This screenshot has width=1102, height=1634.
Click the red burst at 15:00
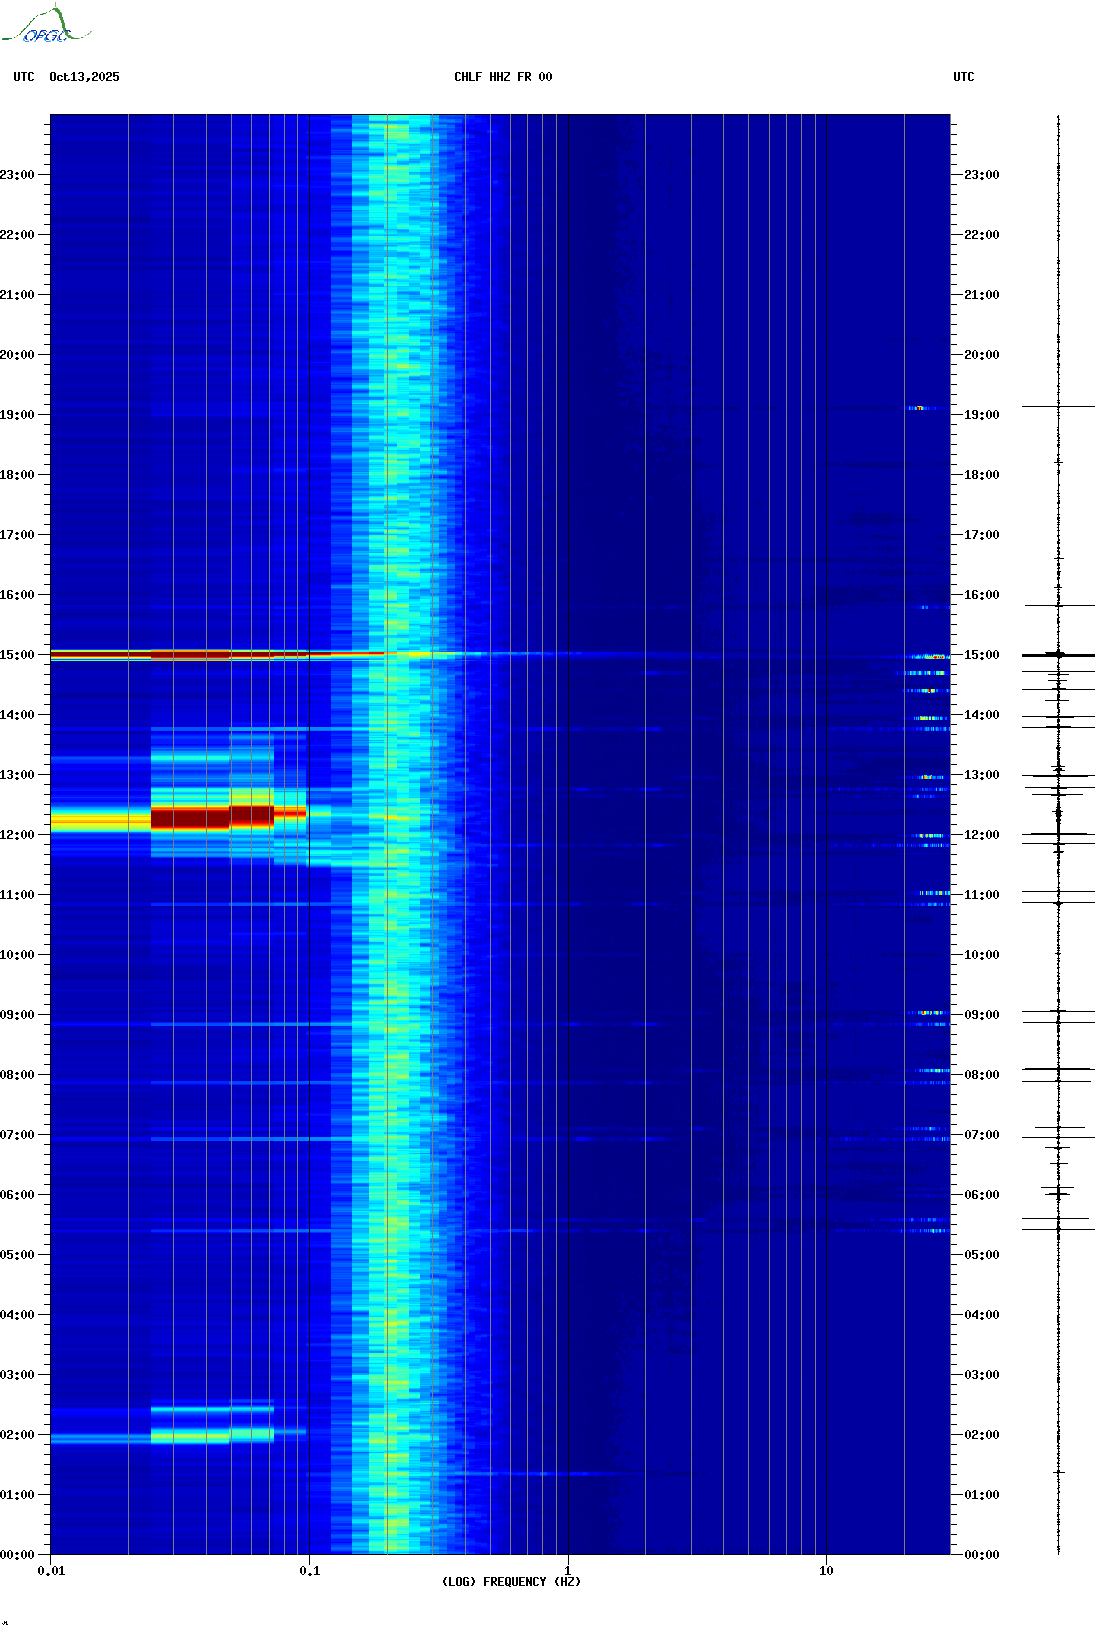point(217,655)
